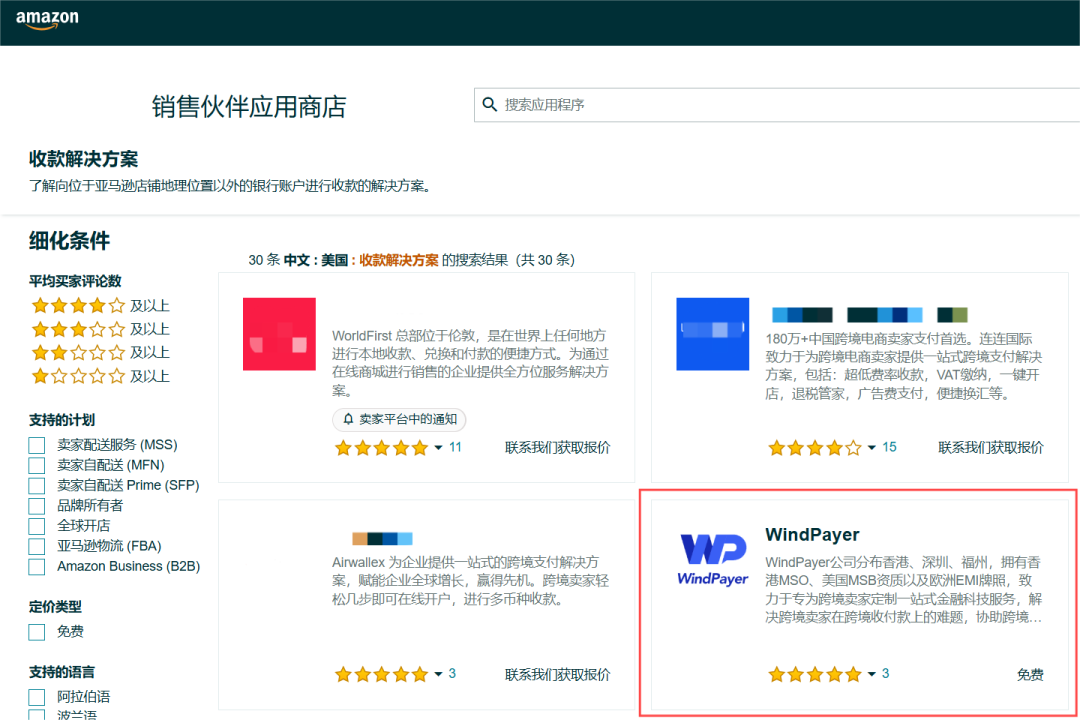Click 联系我们获取报价 on Airwallex card
The height and width of the screenshot is (720, 1080).
(557, 675)
